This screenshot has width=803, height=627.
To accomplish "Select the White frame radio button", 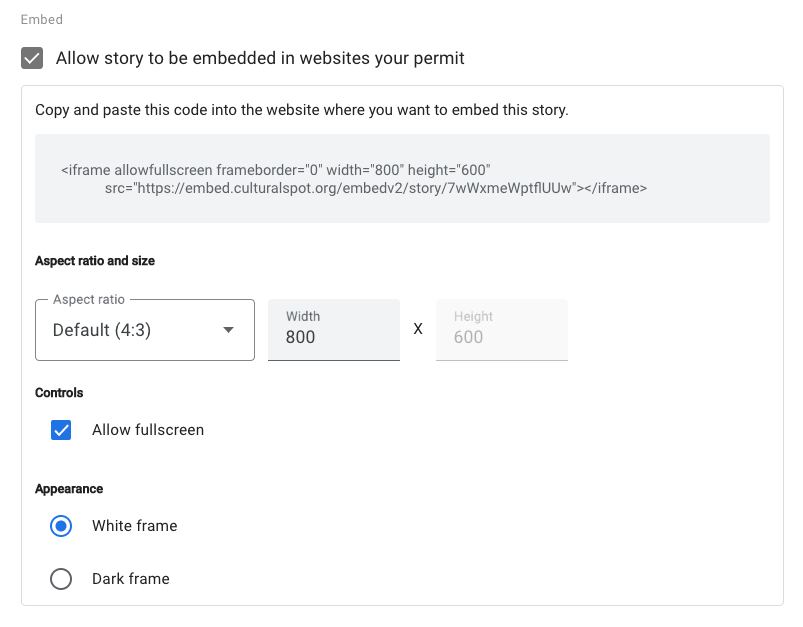I will (x=61, y=526).
